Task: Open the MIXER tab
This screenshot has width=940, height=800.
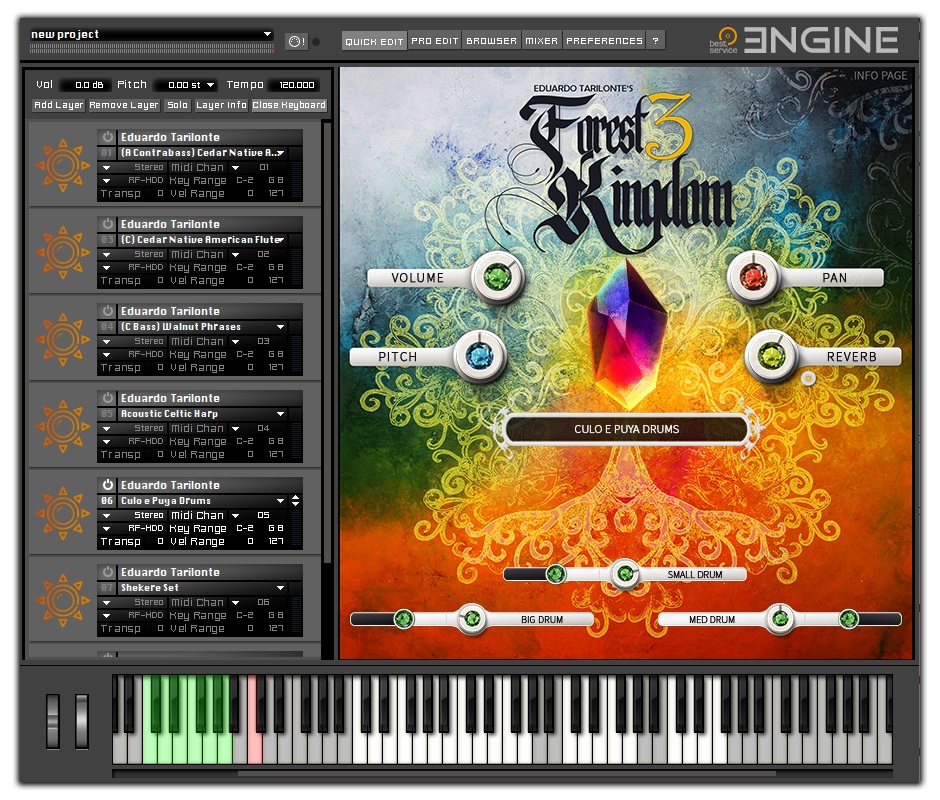Action: click(x=541, y=41)
